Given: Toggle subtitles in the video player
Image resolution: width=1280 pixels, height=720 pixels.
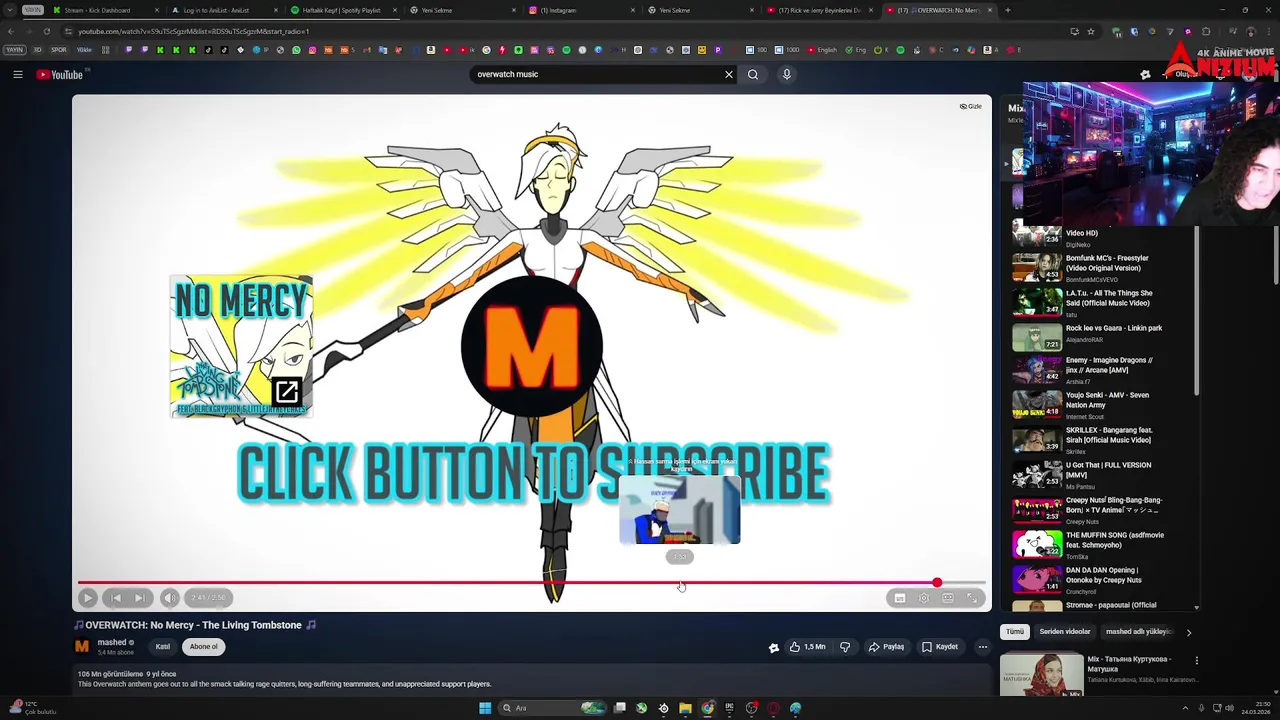Looking at the screenshot, I should [x=900, y=598].
